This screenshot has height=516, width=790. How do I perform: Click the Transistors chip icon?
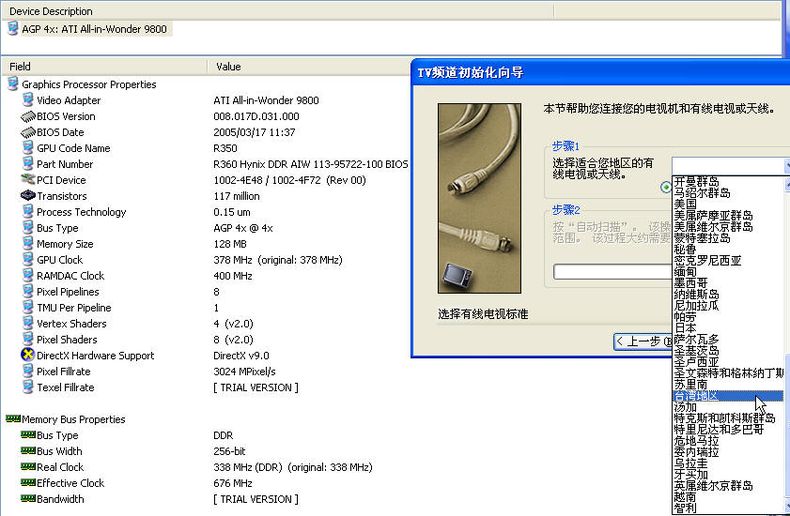point(28,196)
